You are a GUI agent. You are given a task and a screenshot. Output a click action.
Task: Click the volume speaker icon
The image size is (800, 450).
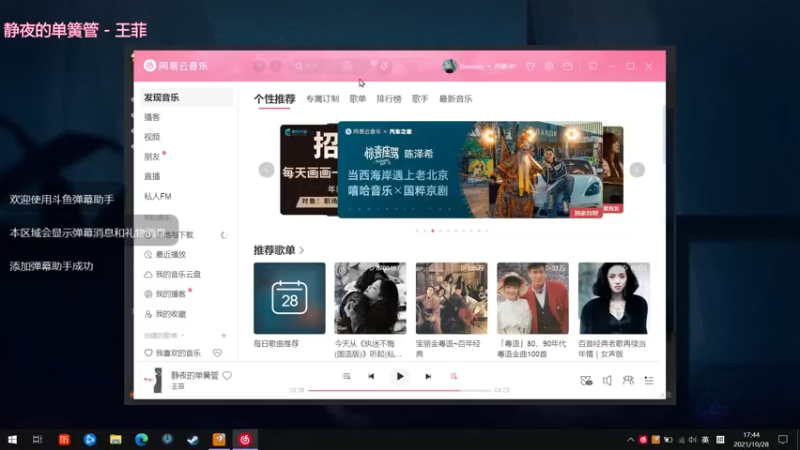tap(607, 381)
